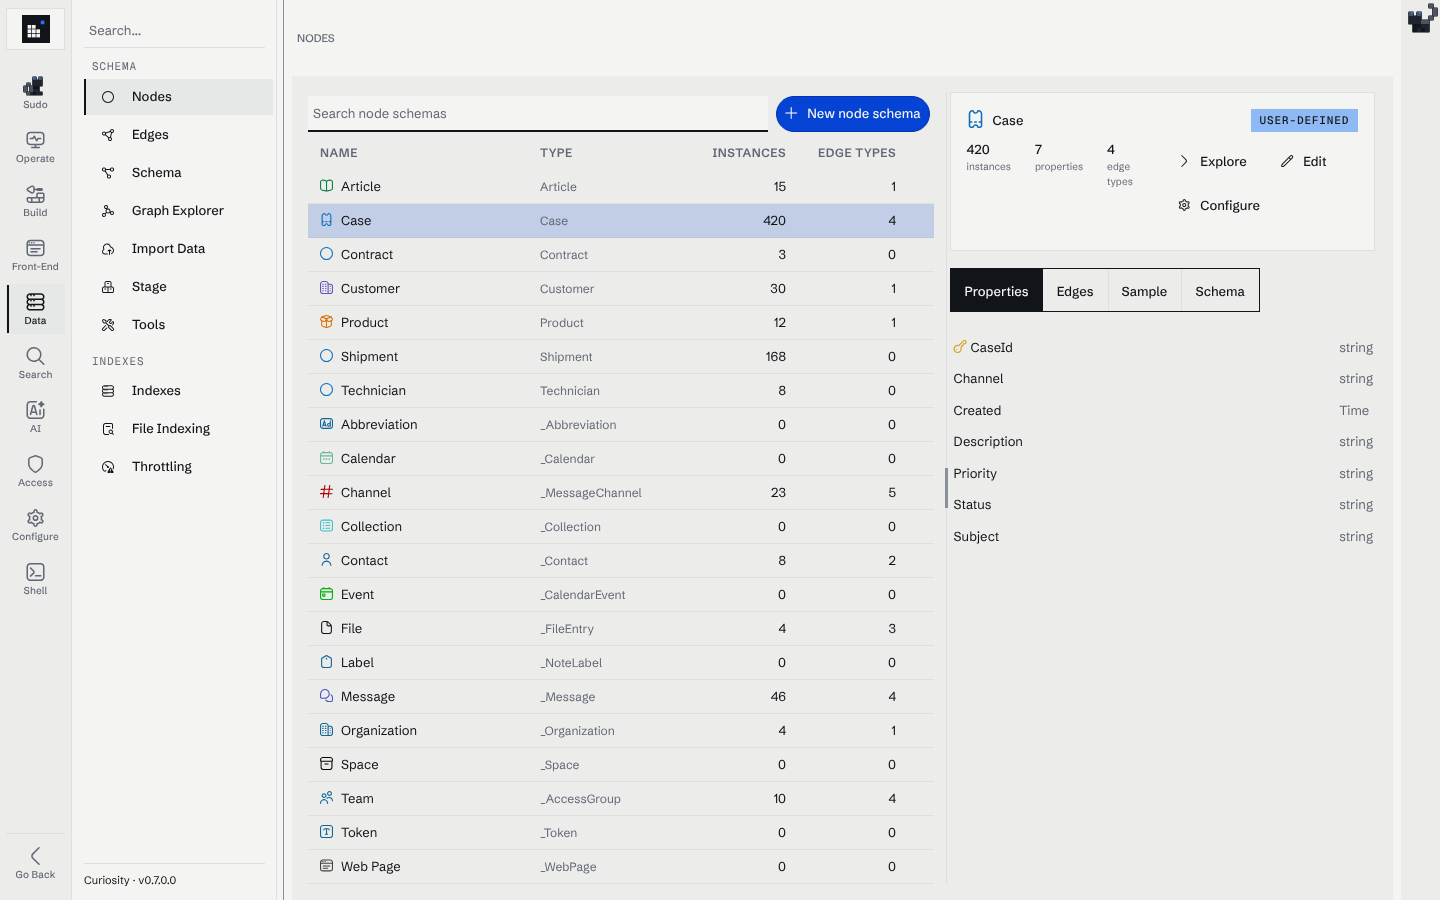Focus the sidebar Search field
The height and width of the screenshot is (900, 1440).
[x=174, y=31]
